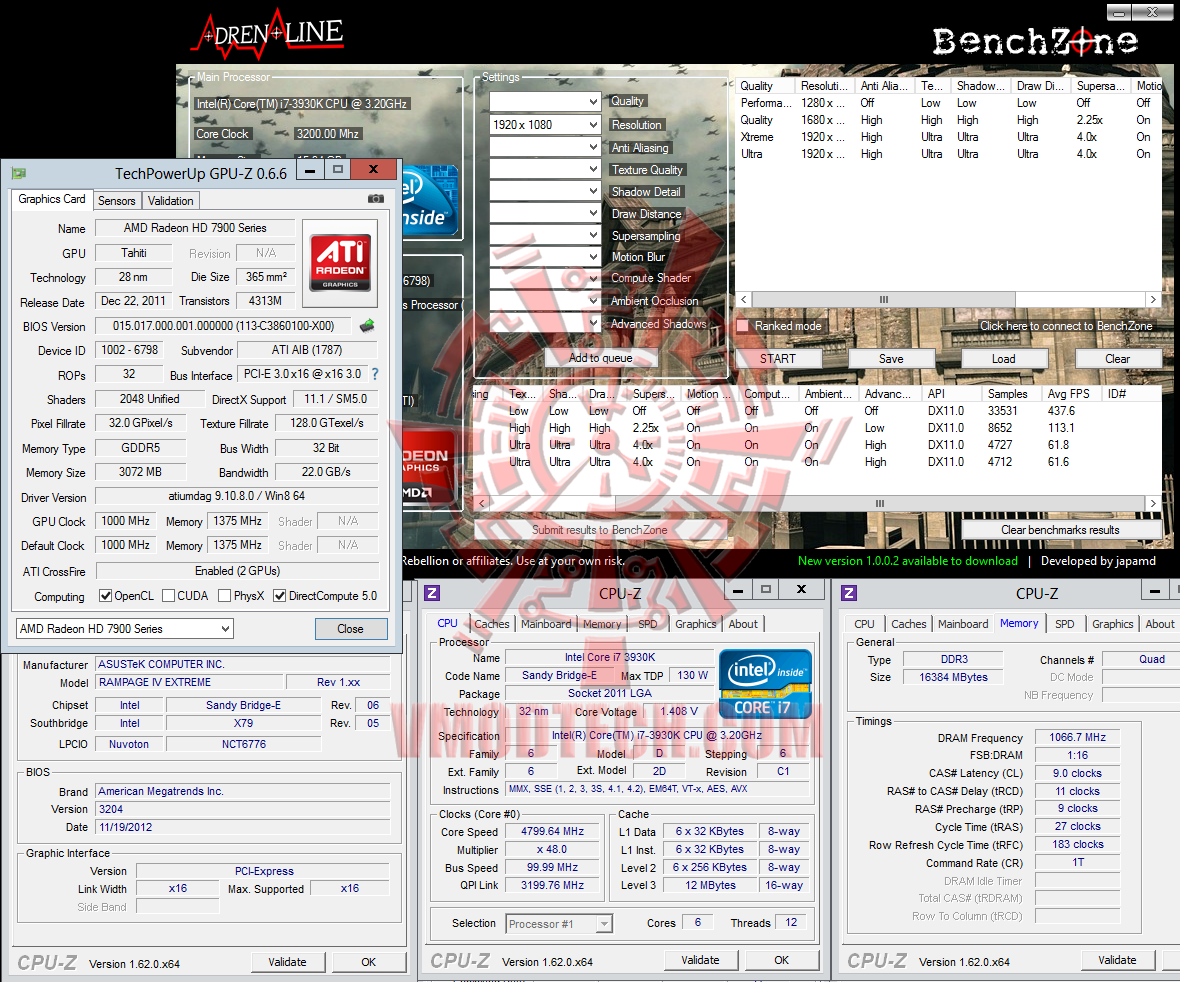Open the SPD tab in middle CPU-Z window
1180x982 pixels.
coord(648,624)
